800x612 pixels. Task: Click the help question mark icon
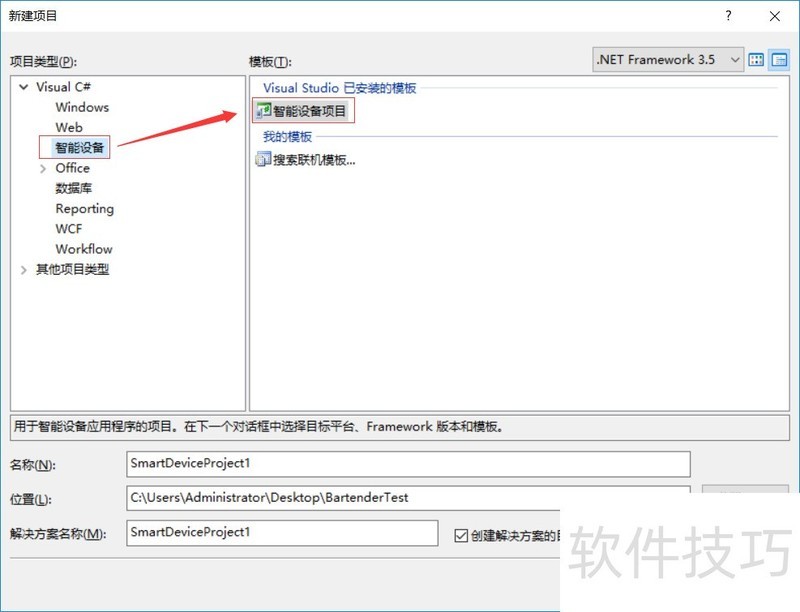pyautogui.click(x=726, y=16)
